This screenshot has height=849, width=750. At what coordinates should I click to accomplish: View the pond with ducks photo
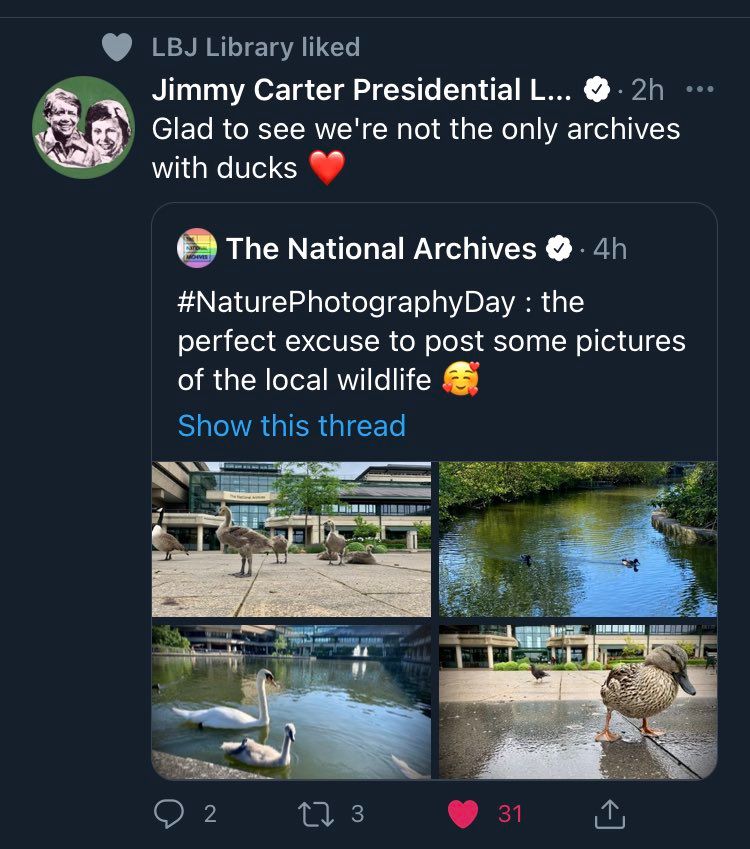coord(578,539)
